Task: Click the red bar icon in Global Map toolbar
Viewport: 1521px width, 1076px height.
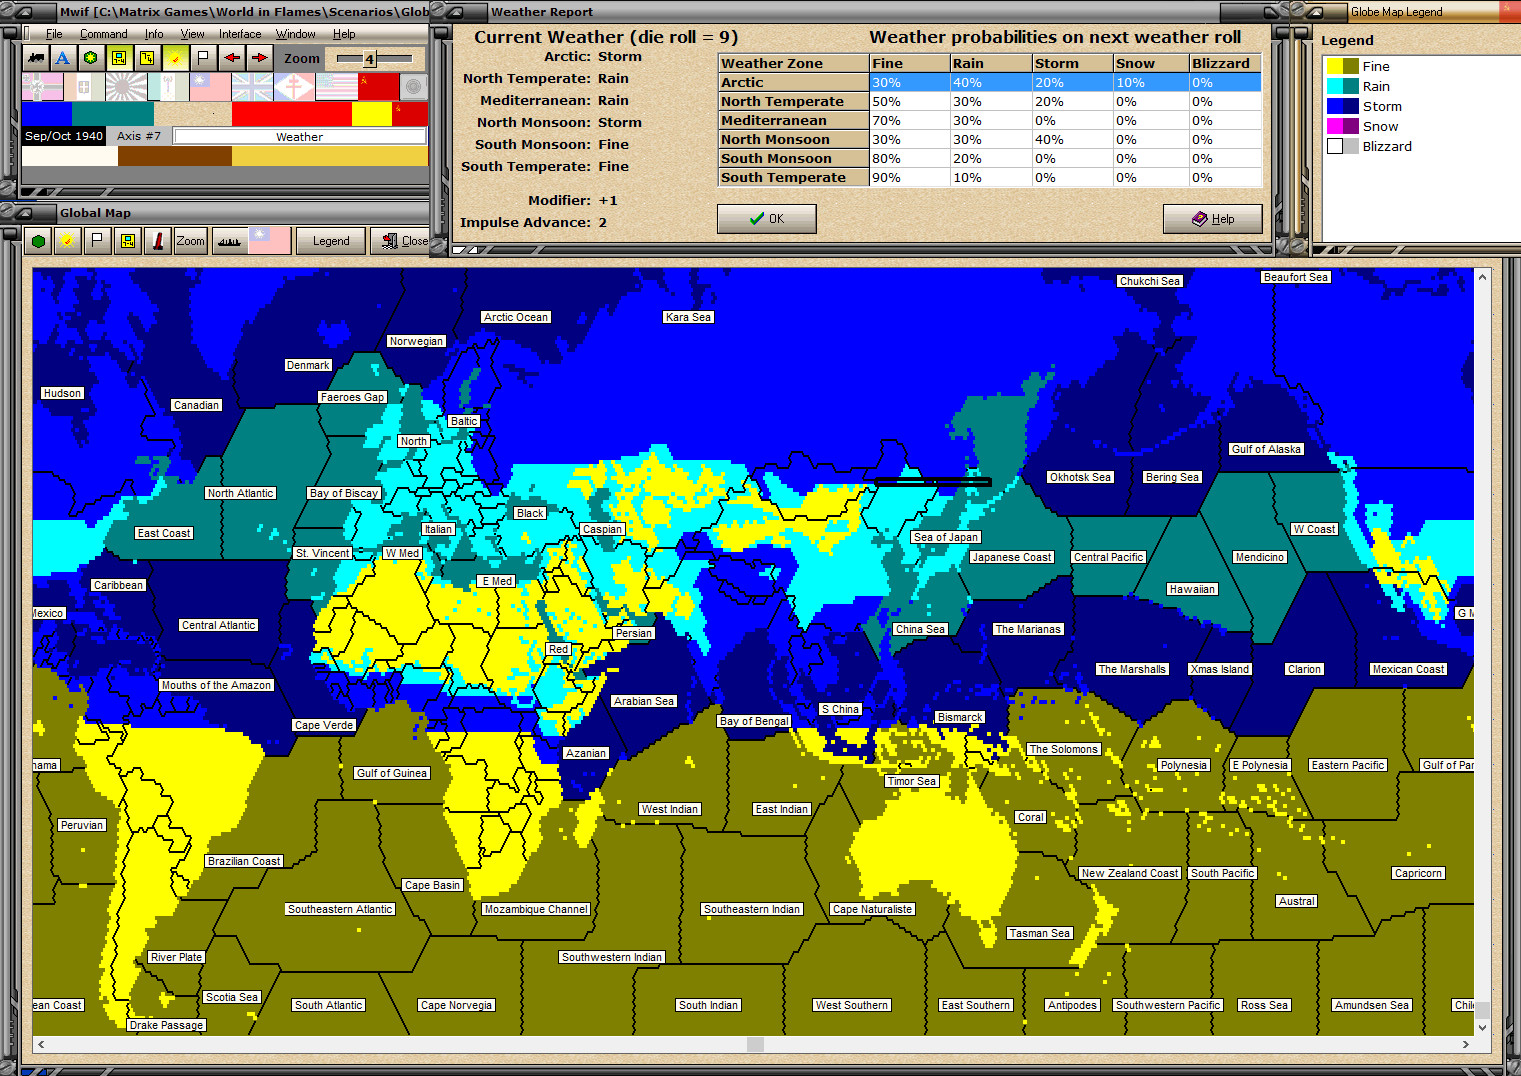Action: coord(157,241)
